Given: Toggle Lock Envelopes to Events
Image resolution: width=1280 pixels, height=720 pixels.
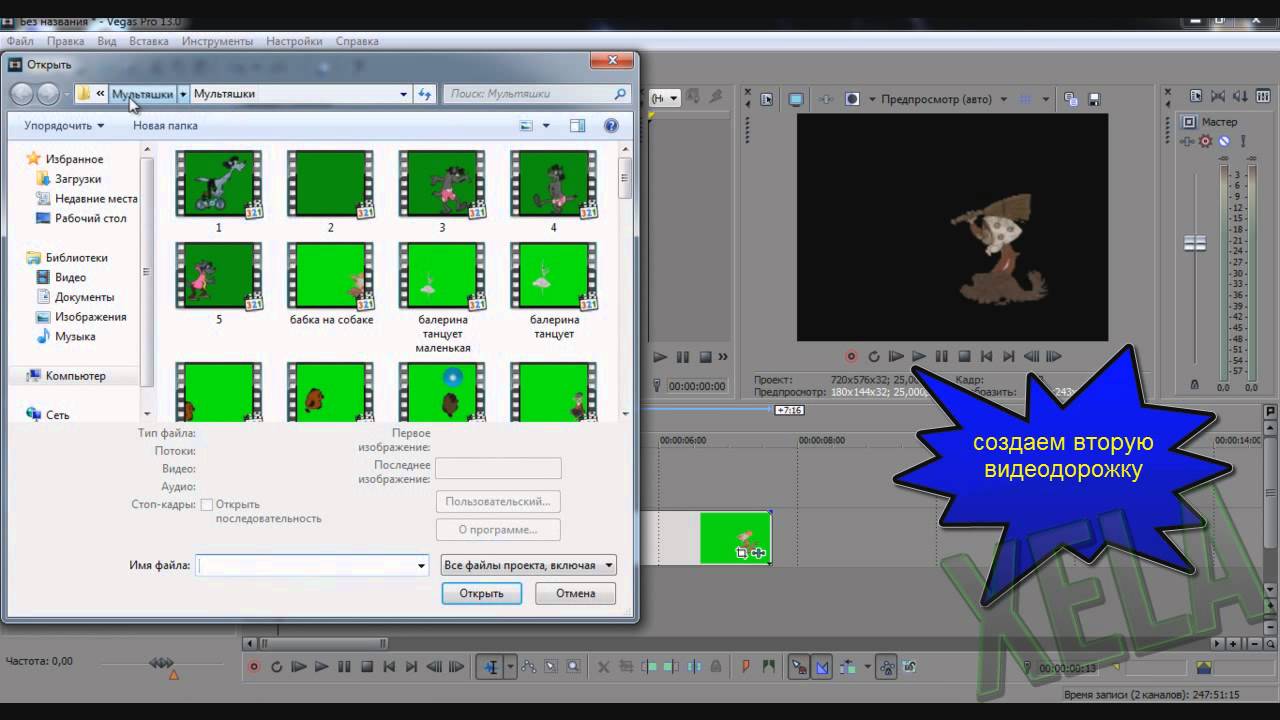Looking at the screenshot, I should point(886,667).
